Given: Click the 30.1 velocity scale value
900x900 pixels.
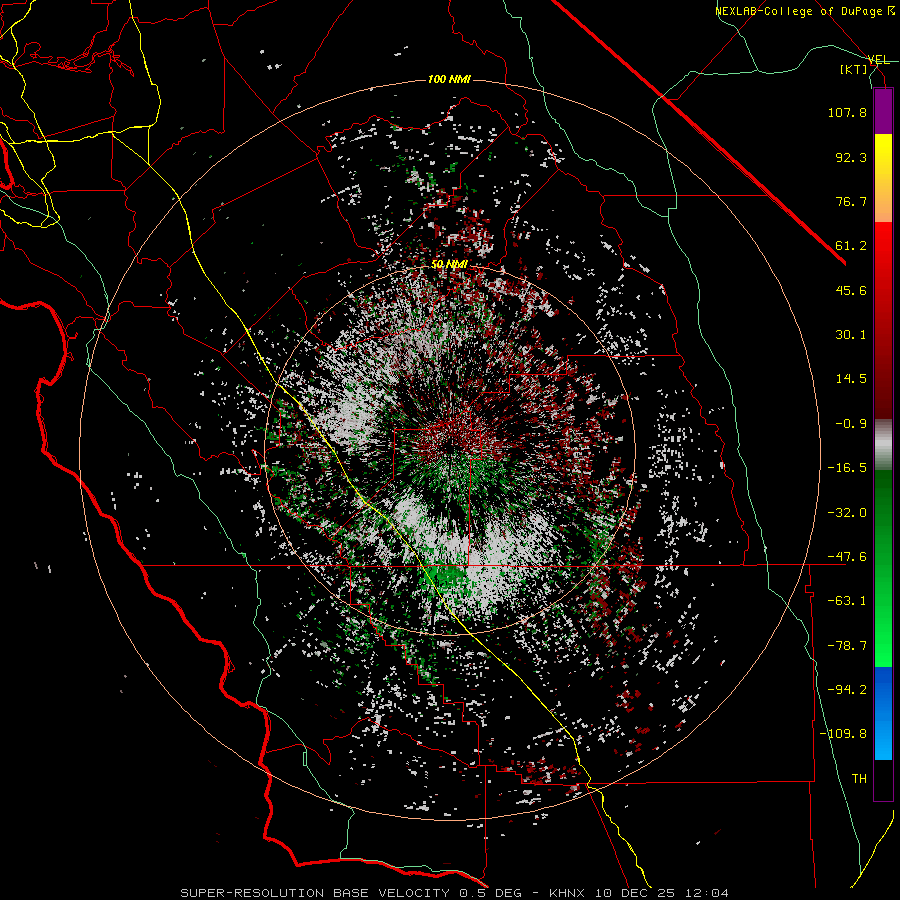Looking at the screenshot, I should [851, 335].
